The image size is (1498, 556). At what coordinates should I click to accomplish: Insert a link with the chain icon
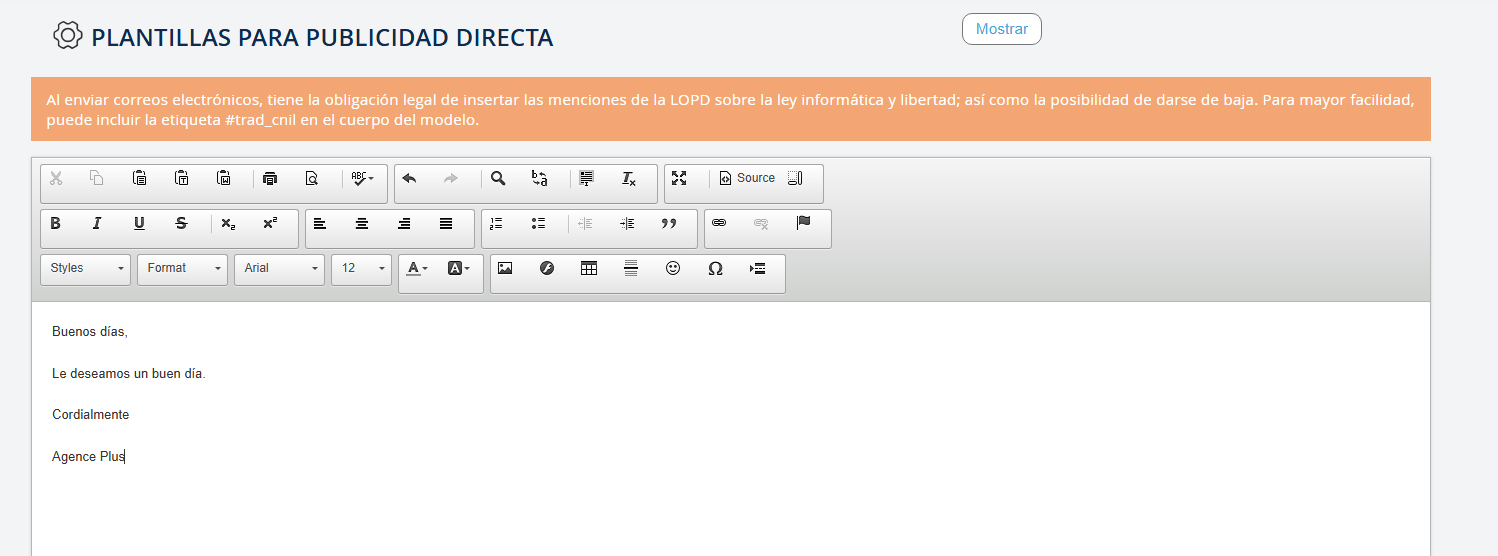click(x=718, y=223)
